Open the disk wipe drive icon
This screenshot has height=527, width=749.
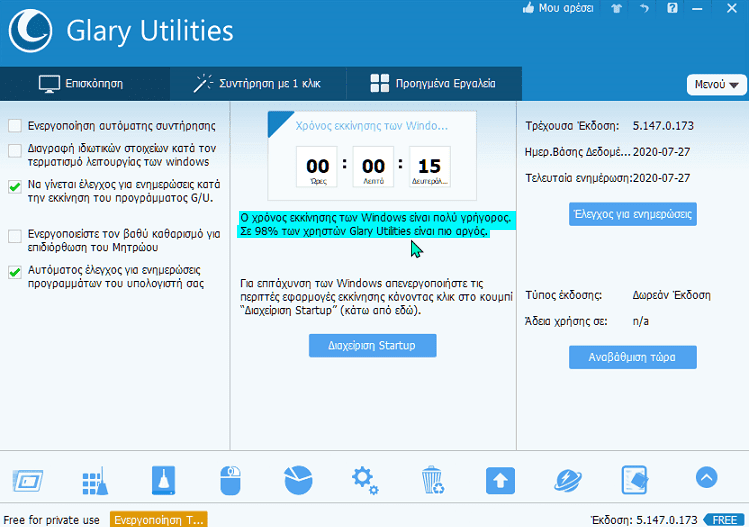pos(163,480)
